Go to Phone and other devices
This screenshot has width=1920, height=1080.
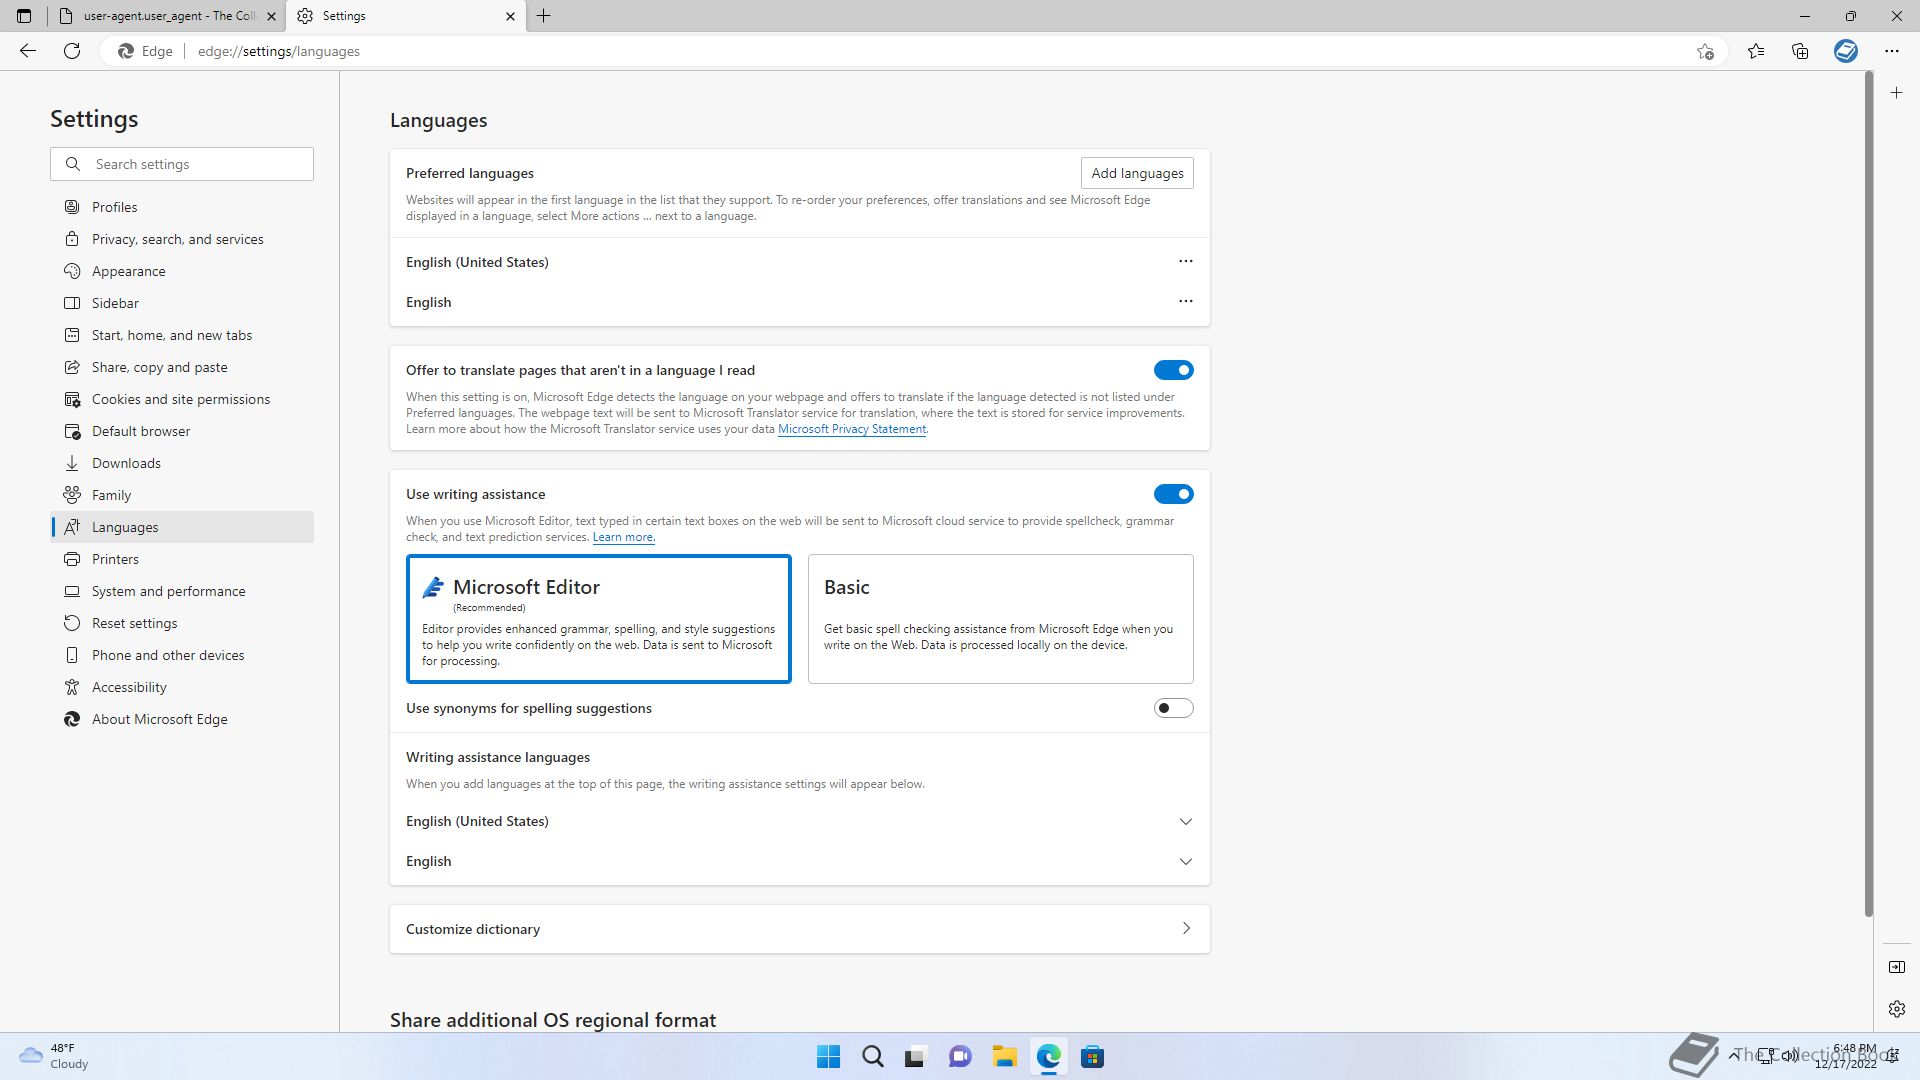click(x=182, y=655)
